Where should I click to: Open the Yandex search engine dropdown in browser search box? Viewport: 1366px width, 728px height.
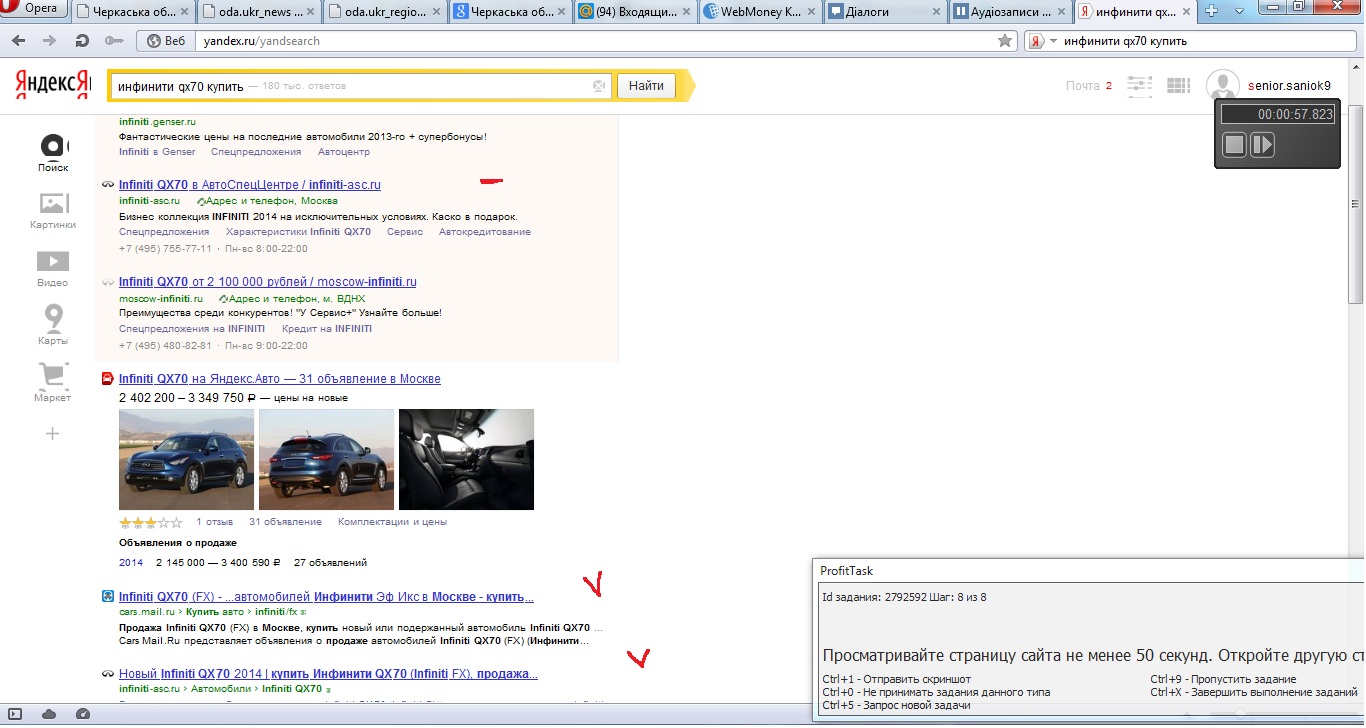pyautogui.click(x=1042, y=41)
